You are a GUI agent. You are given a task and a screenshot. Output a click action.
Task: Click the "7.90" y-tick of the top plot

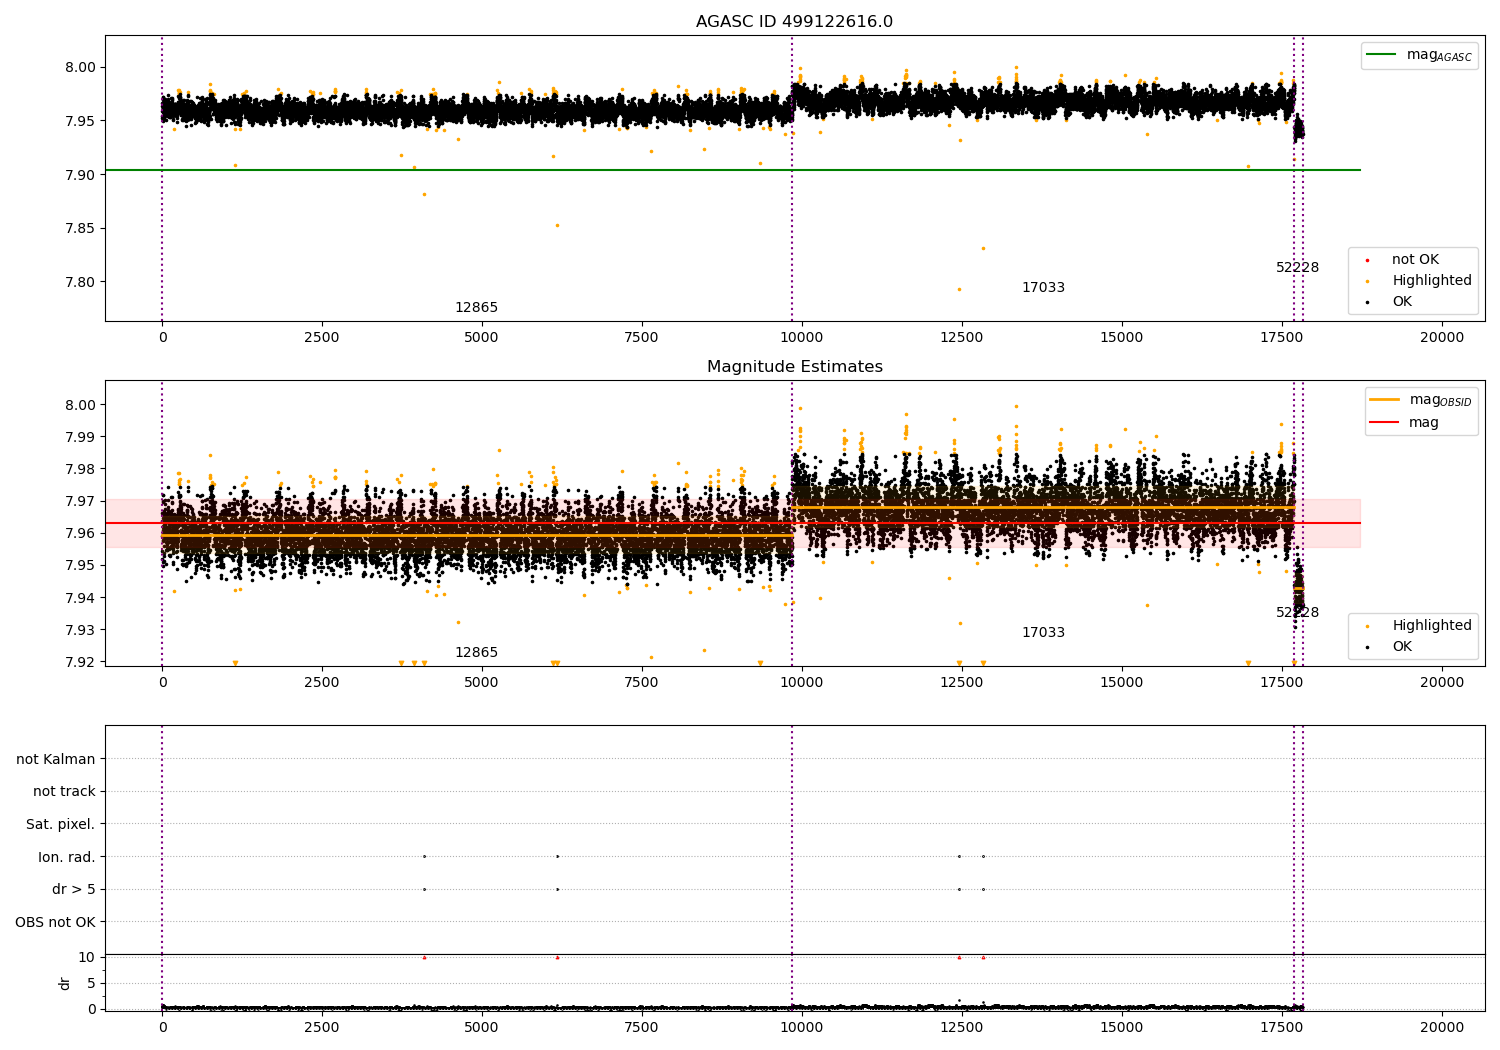coord(80,175)
